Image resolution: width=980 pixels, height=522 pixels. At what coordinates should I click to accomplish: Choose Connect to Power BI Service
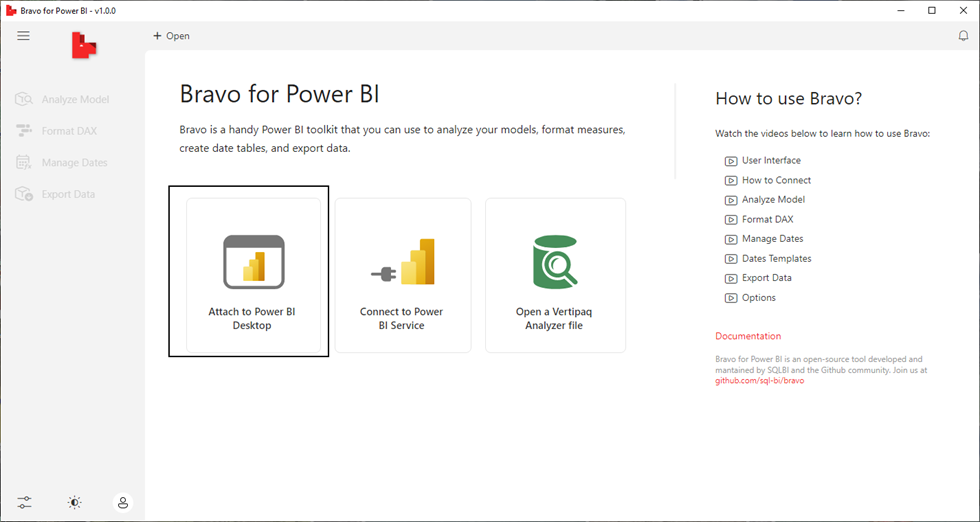tap(402, 275)
